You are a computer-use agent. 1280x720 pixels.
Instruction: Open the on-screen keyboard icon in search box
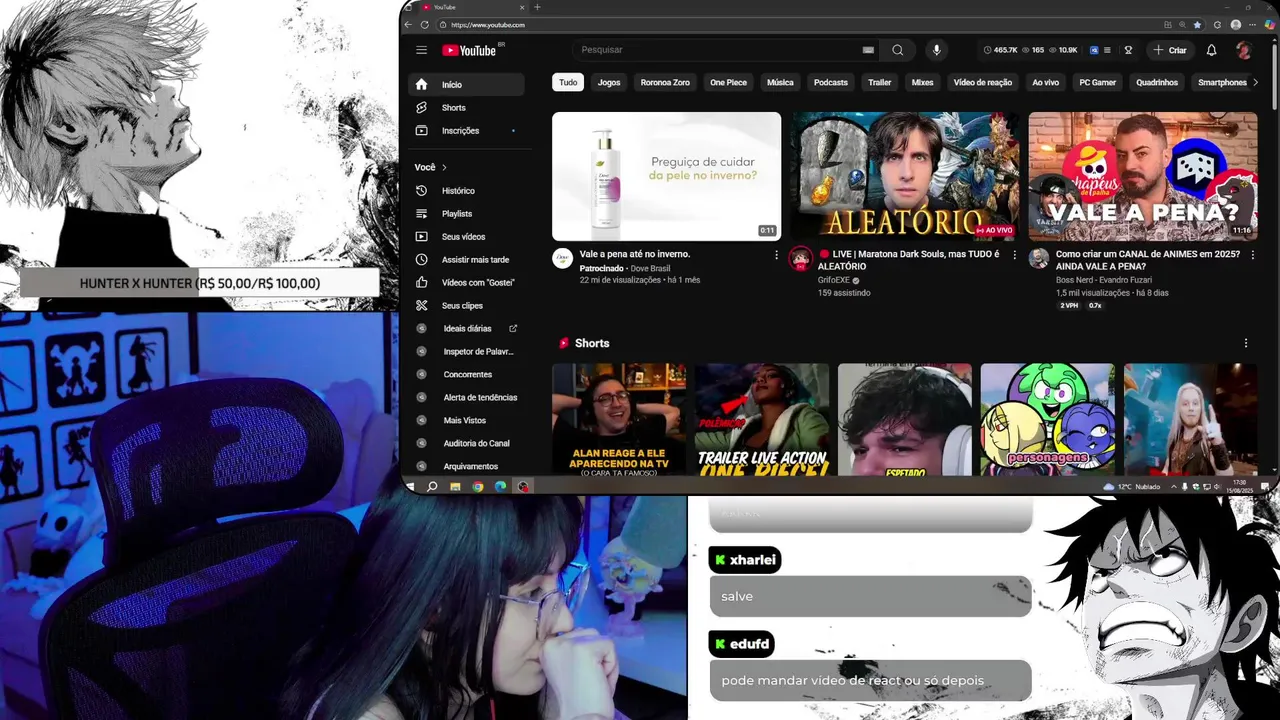pyautogui.click(x=868, y=50)
